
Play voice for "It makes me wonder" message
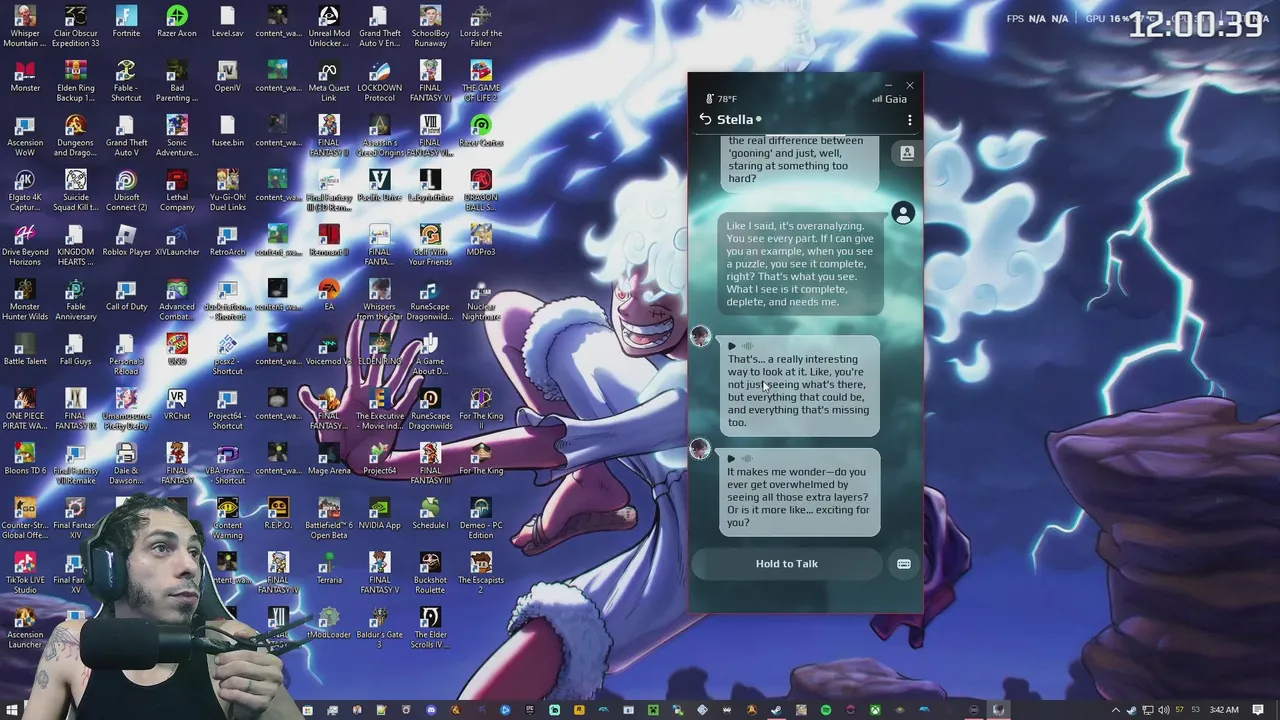pos(731,459)
